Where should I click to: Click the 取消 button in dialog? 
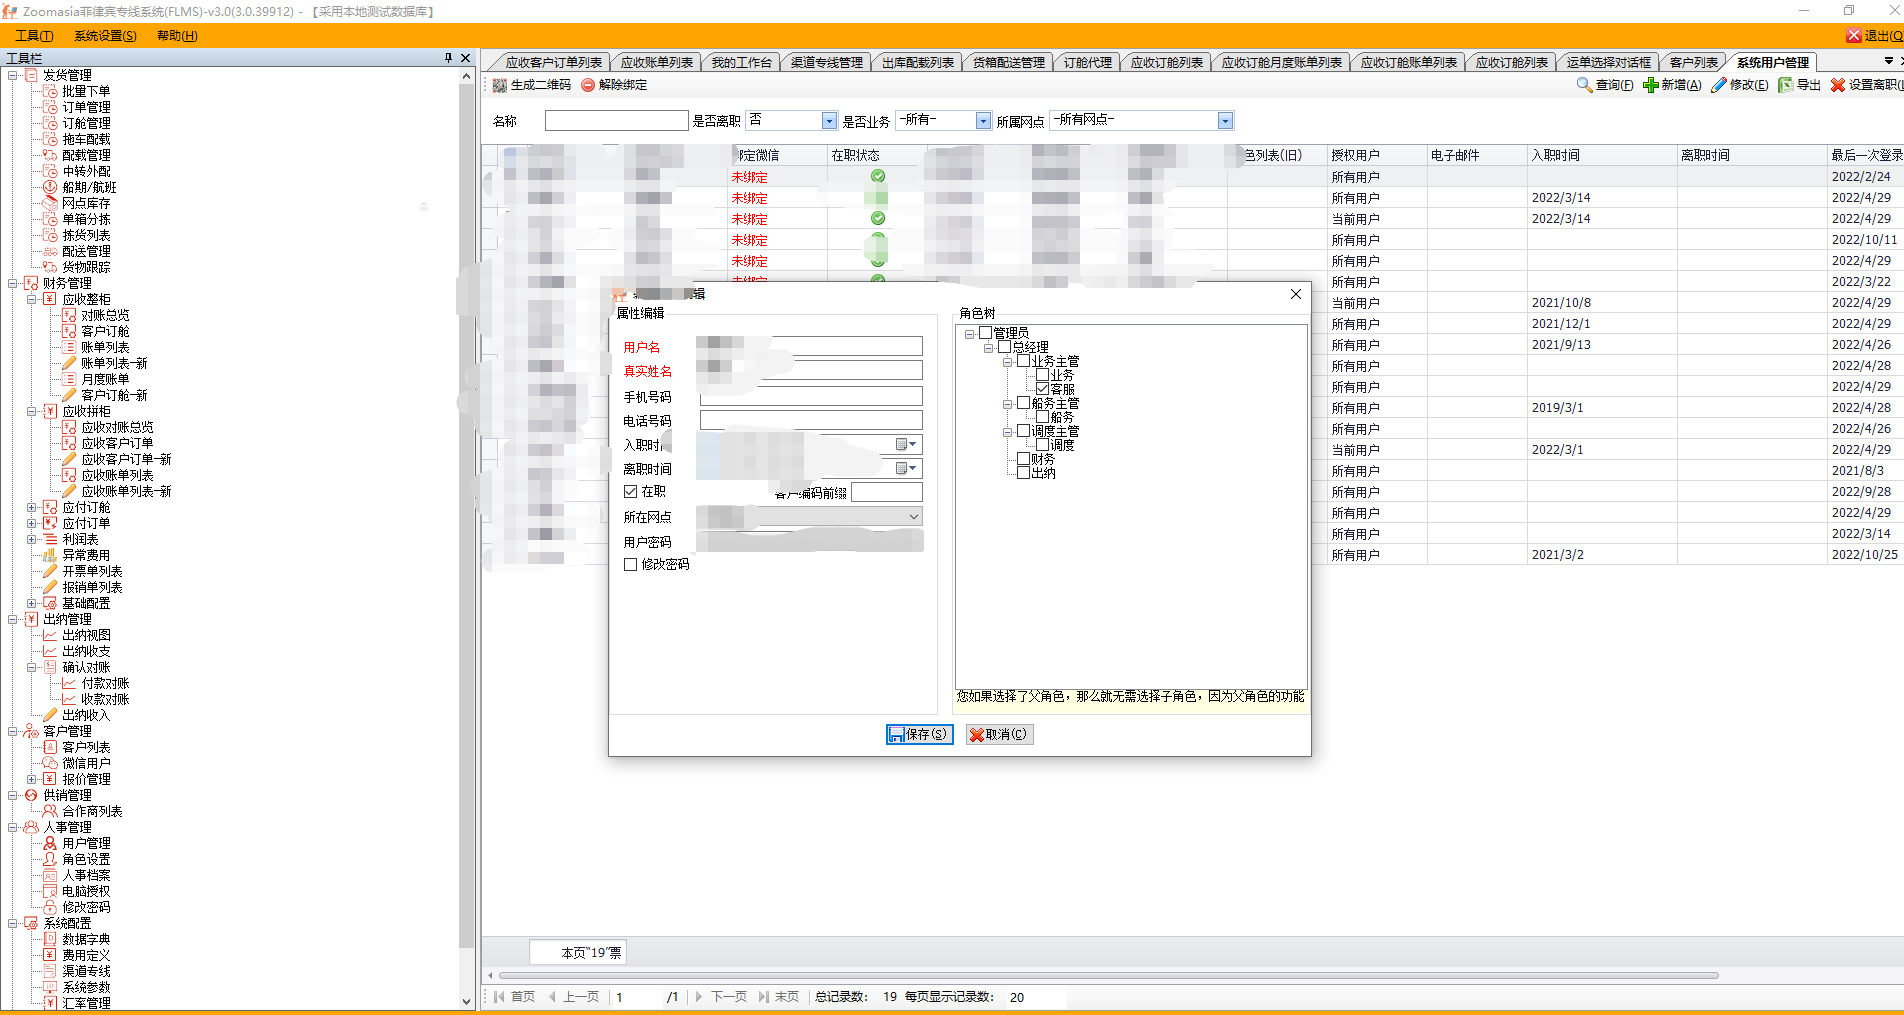point(999,735)
